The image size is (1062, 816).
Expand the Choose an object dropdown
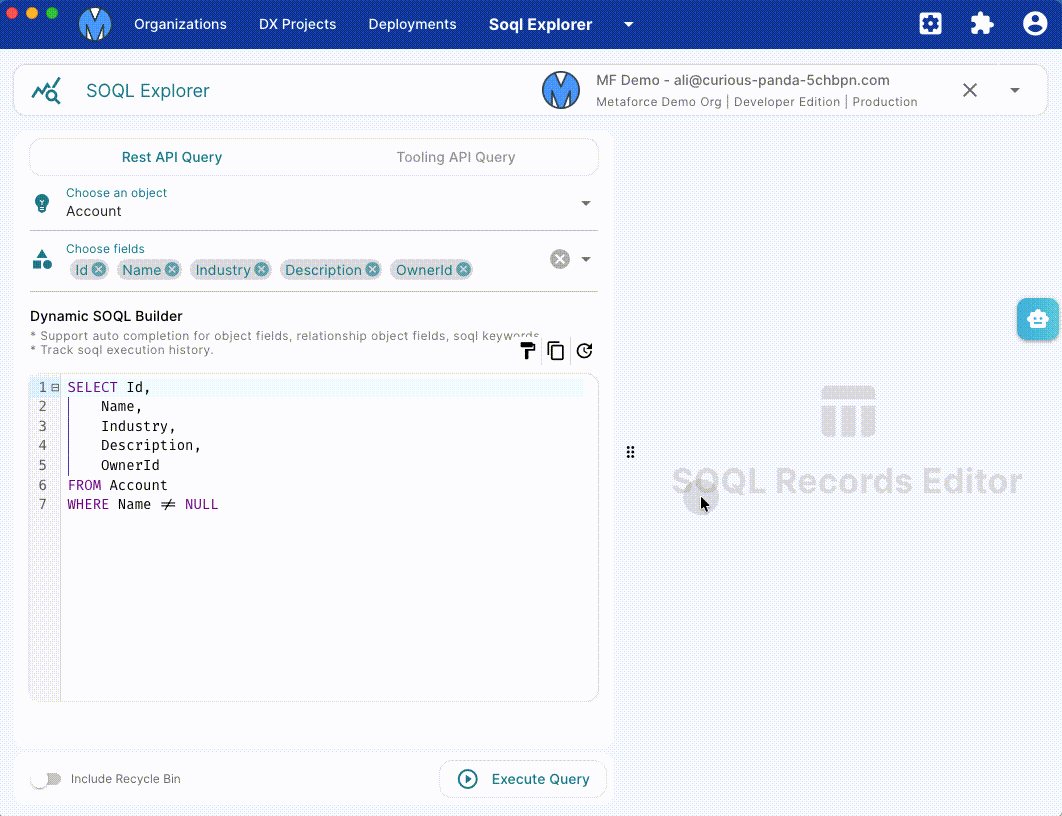(586, 203)
